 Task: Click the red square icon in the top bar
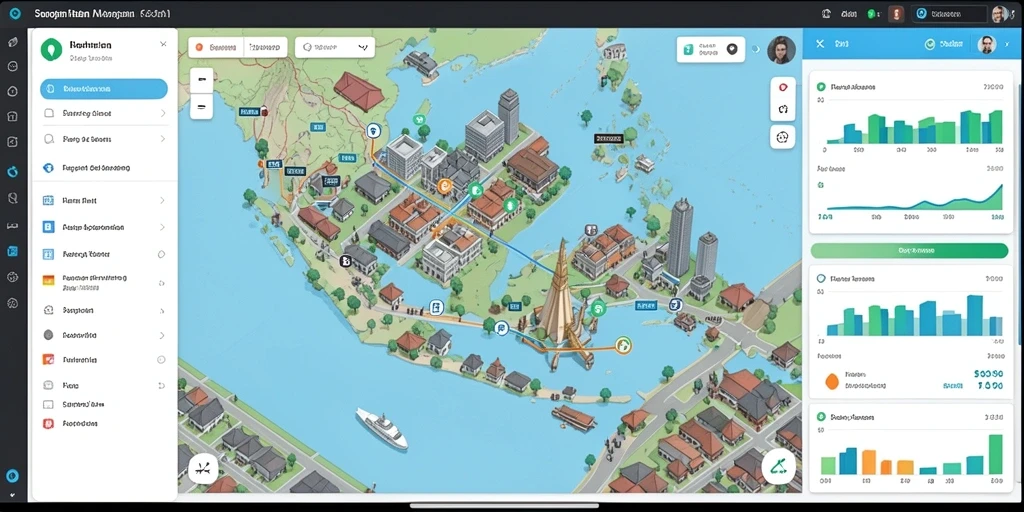pos(896,14)
